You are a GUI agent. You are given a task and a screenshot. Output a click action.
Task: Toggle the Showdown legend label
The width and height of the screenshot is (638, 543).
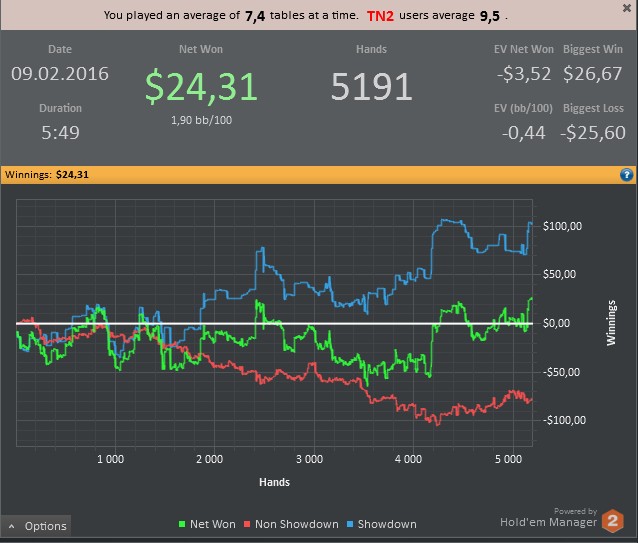coord(387,524)
